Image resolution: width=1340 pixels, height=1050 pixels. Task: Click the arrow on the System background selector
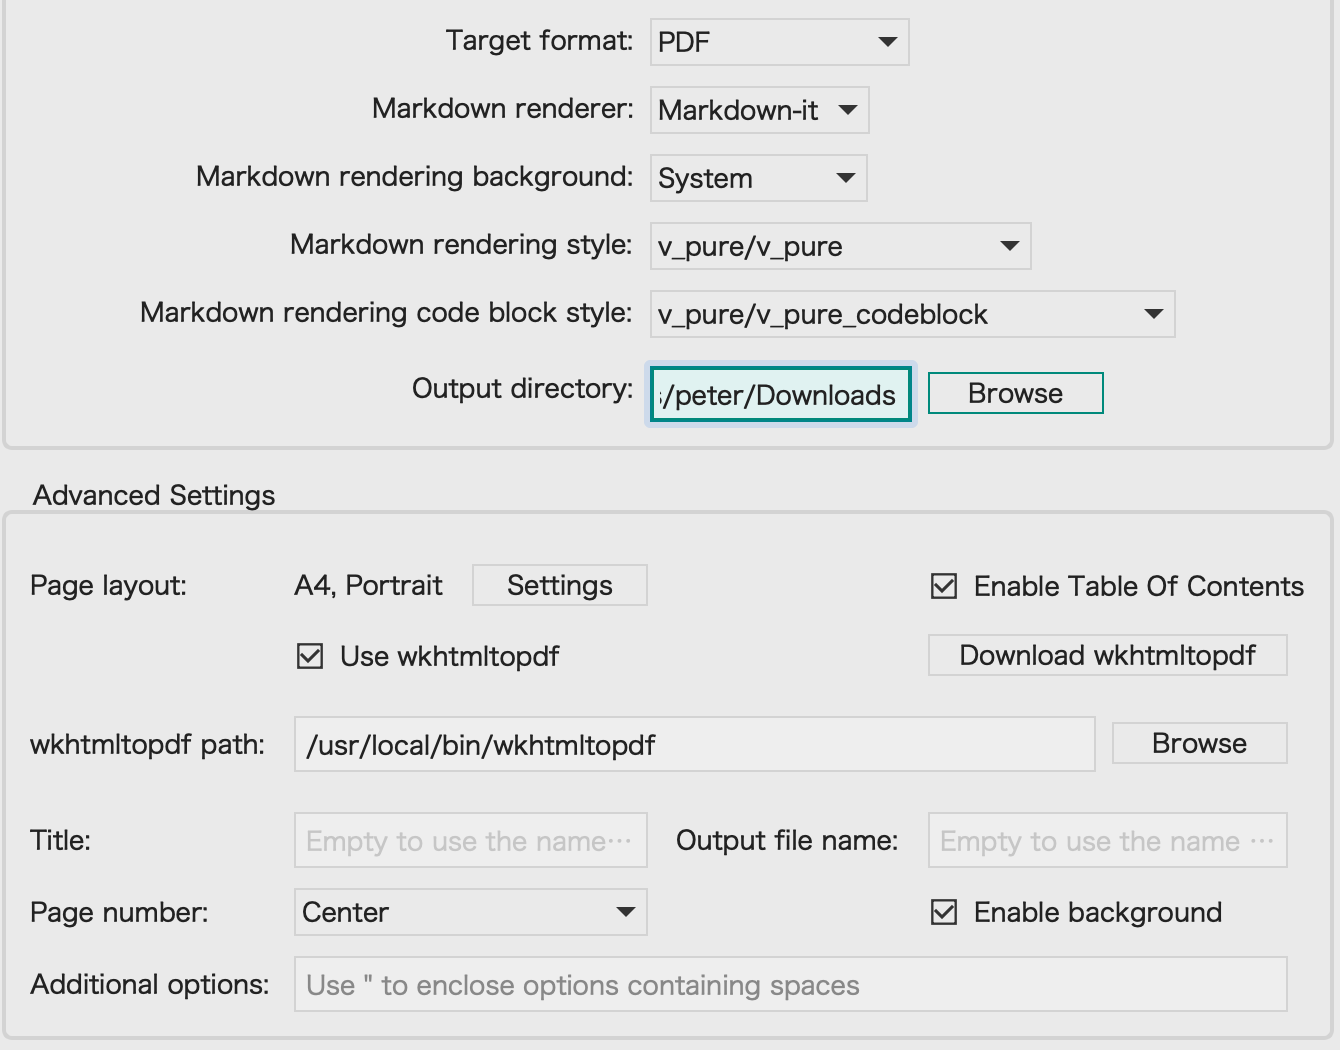point(844,178)
